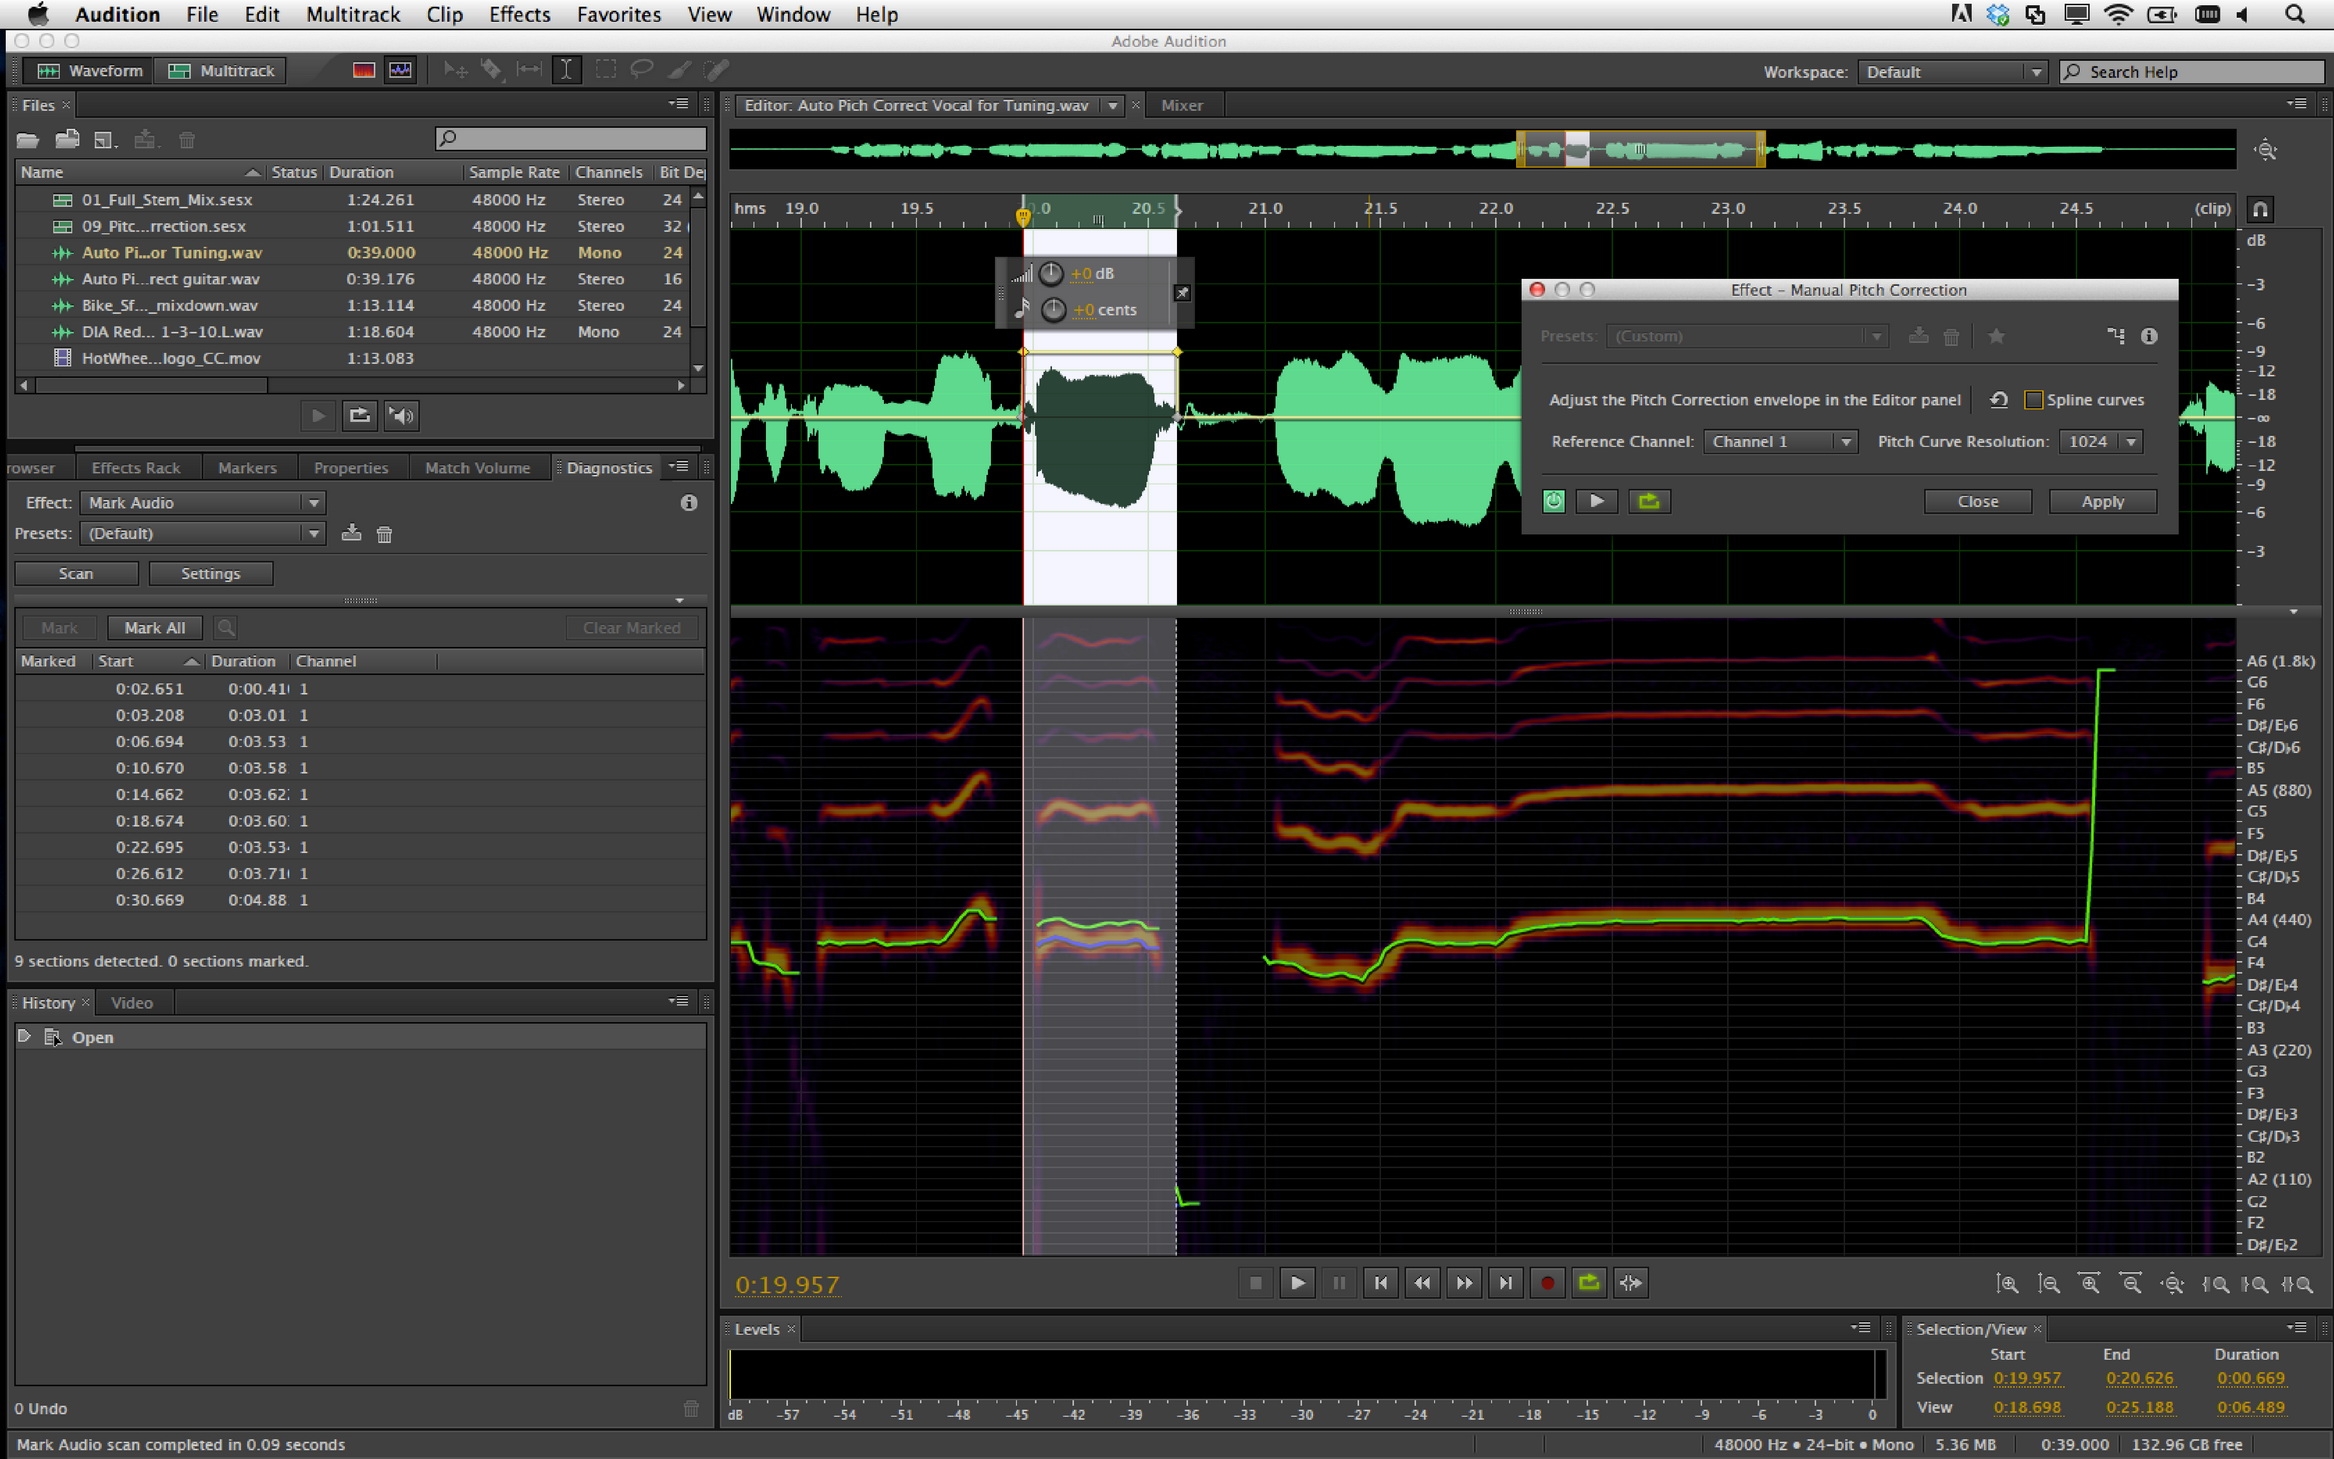The height and width of the screenshot is (1459, 2334).
Task: Open the Effects menu
Action: pyautogui.click(x=519, y=15)
